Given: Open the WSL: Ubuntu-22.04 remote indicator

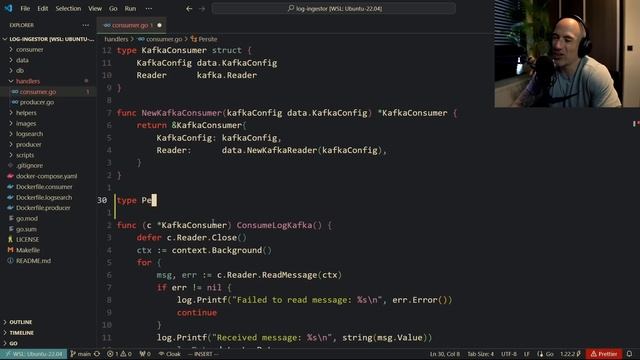Looking at the screenshot, I should pyautogui.click(x=33, y=354).
